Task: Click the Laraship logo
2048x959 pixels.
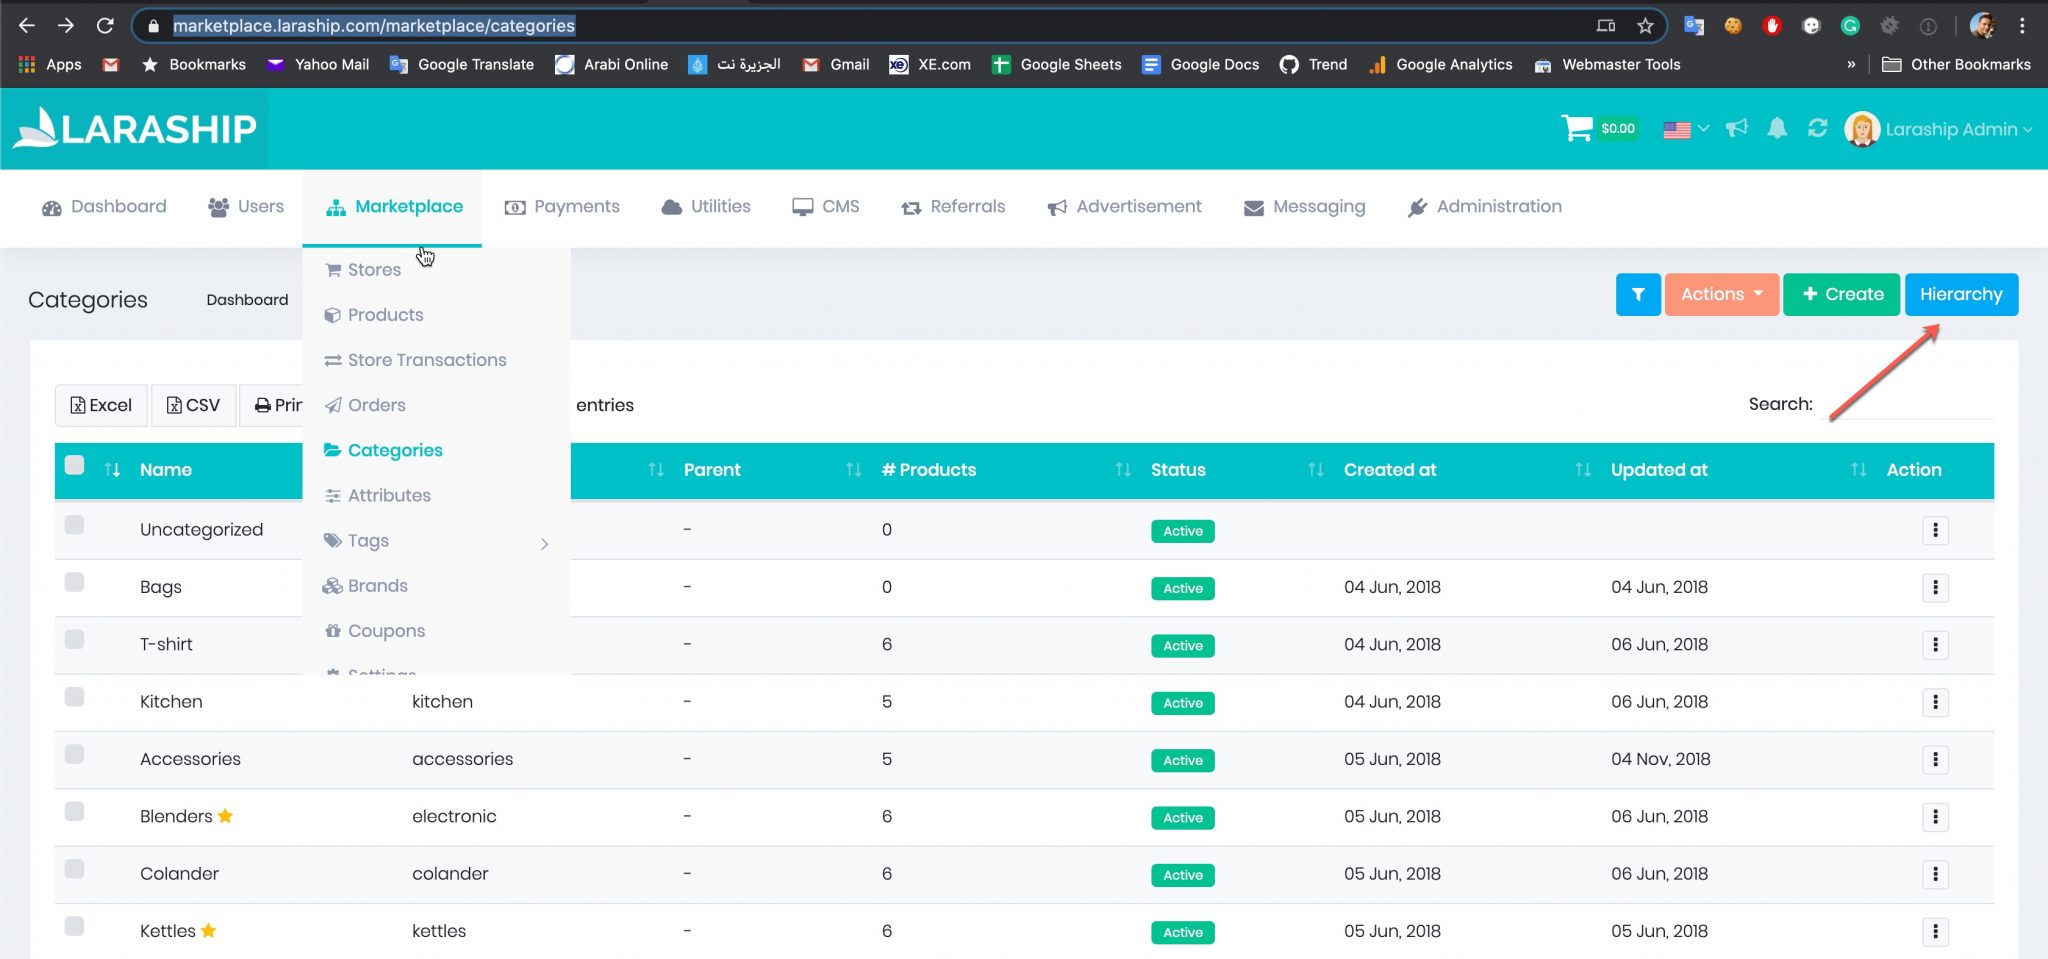Action: coord(135,128)
